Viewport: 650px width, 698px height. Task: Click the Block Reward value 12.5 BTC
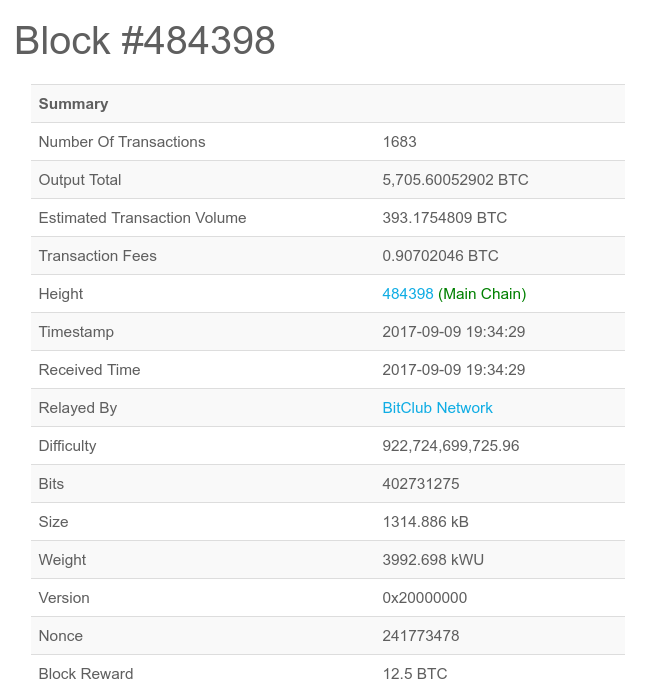click(414, 674)
